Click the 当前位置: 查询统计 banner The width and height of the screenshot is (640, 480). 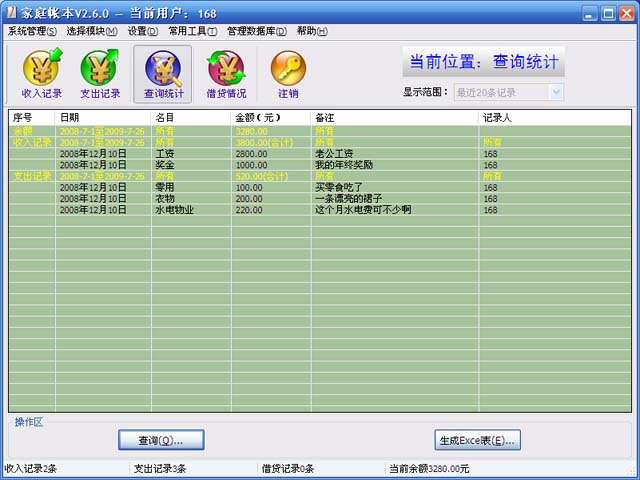483,62
